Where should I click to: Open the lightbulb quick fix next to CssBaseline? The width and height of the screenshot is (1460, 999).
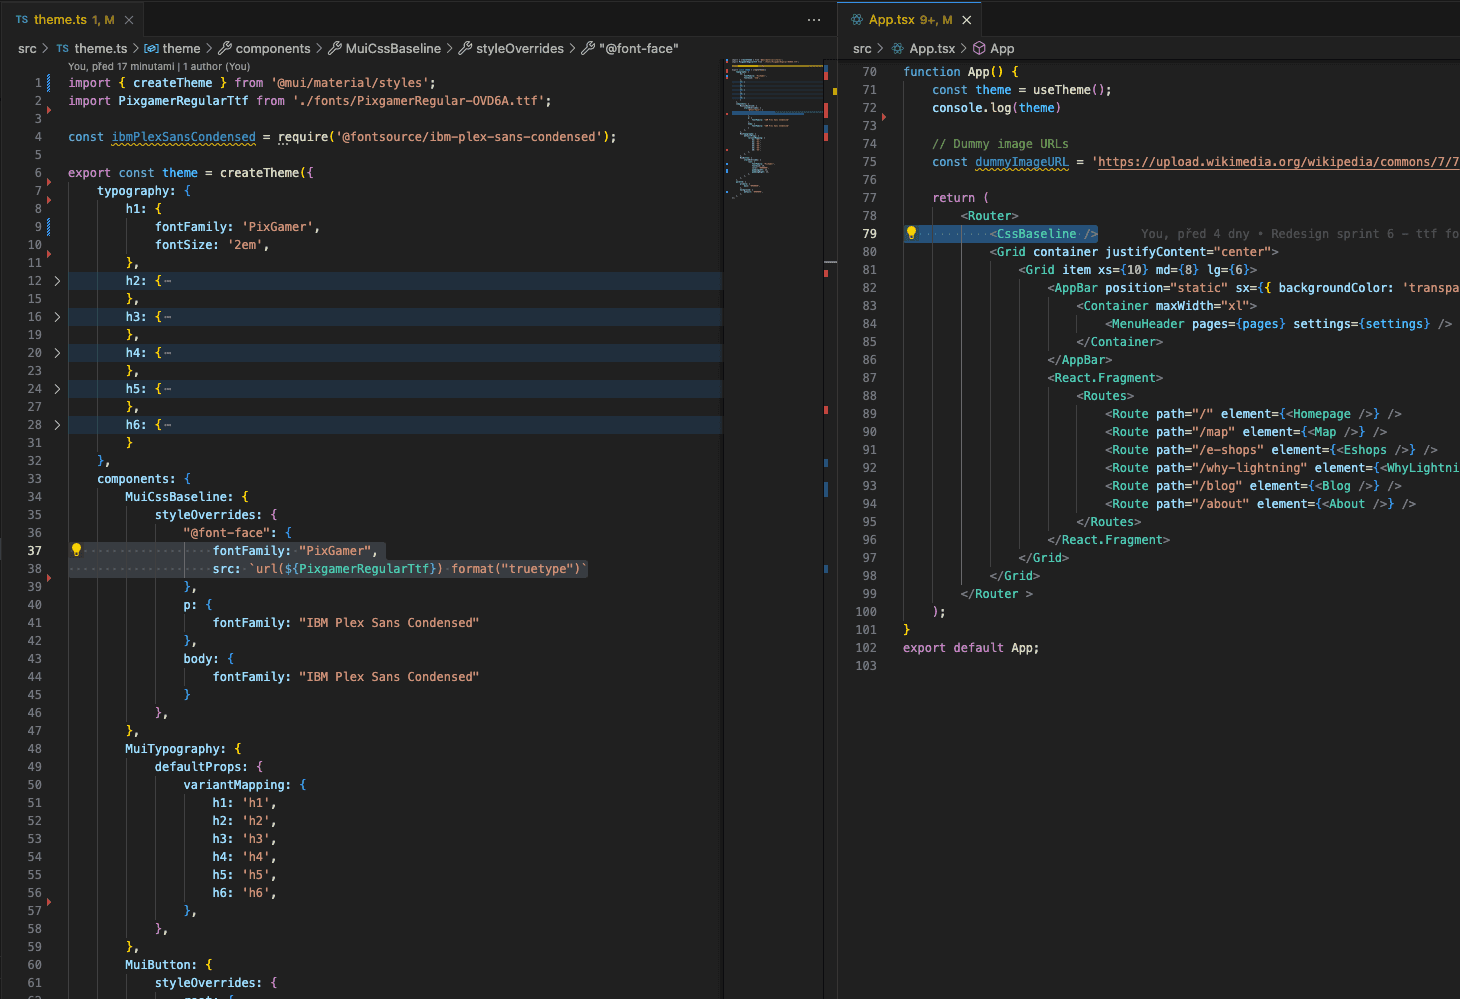(911, 233)
